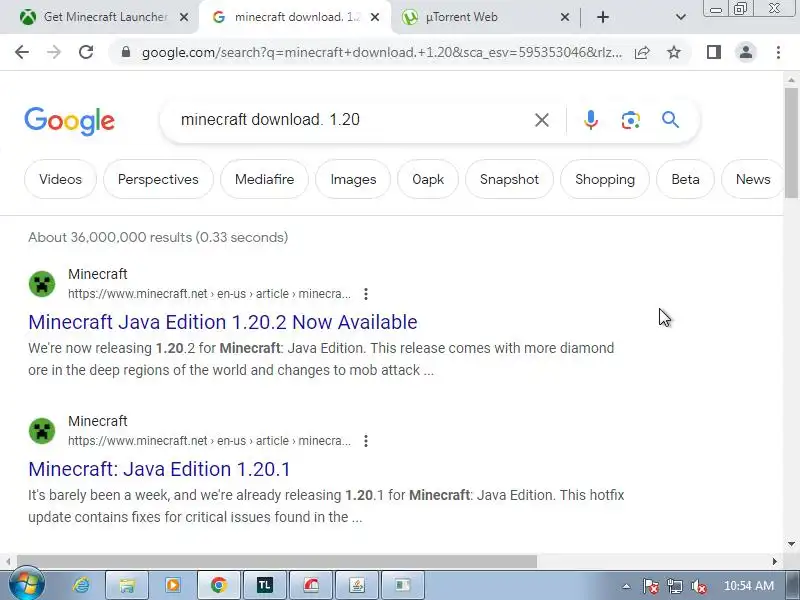
Task: Open Chrome's three-dot menu
Action: pyautogui.click(x=778, y=52)
